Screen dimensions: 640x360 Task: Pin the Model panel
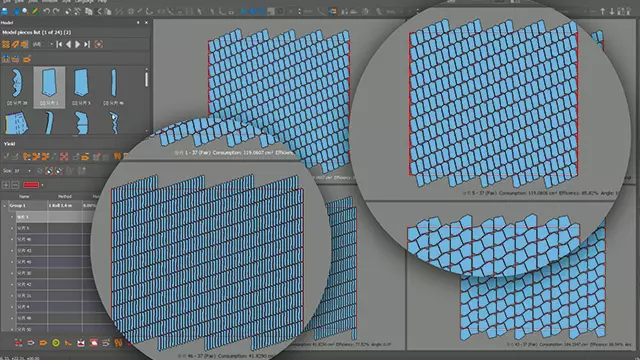tap(138, 22)
